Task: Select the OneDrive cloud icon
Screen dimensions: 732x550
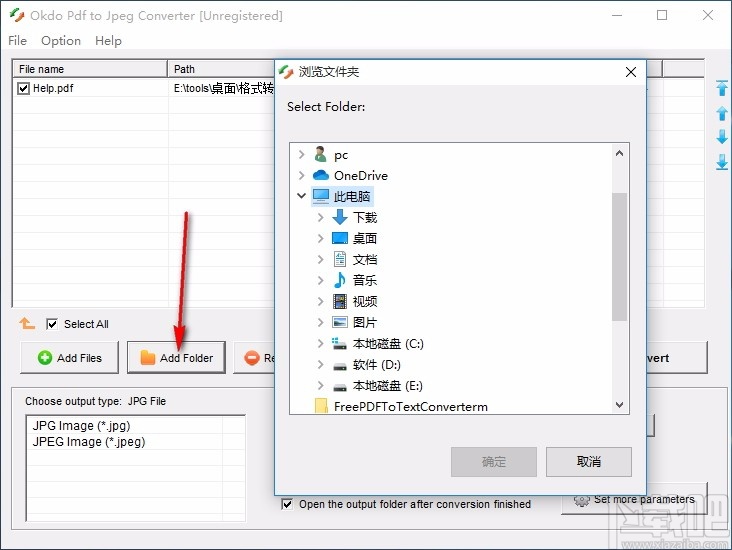Action: [321, 175]
